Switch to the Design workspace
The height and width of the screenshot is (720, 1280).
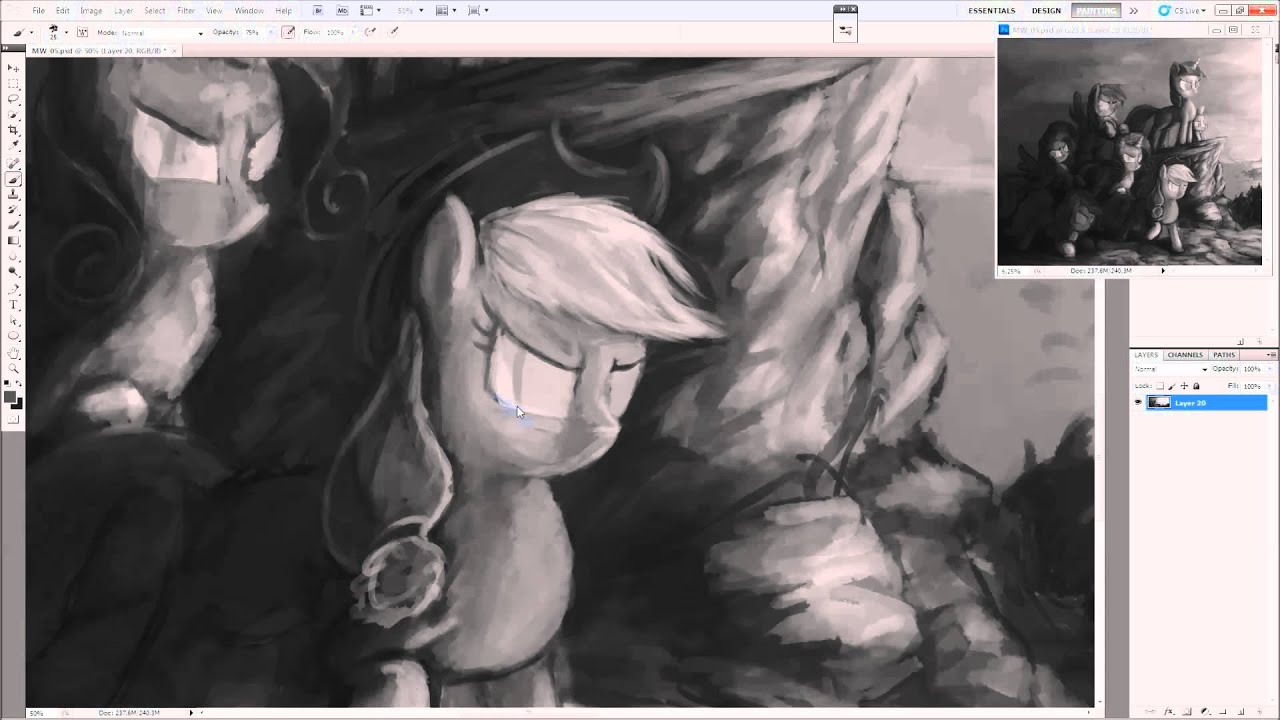[x=1046, y=11]
